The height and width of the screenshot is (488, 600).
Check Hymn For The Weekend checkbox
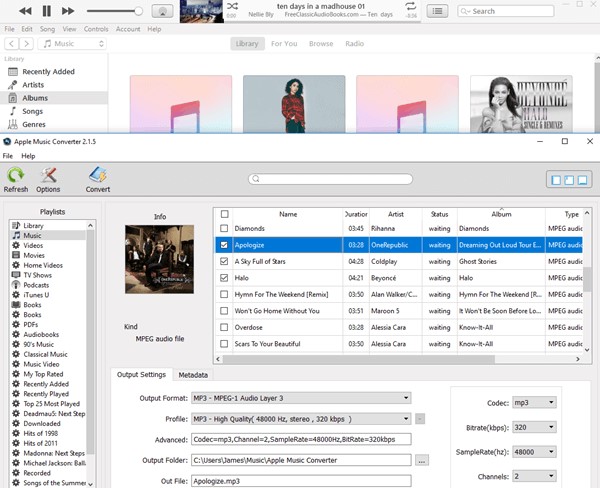(x=224, y=294)
